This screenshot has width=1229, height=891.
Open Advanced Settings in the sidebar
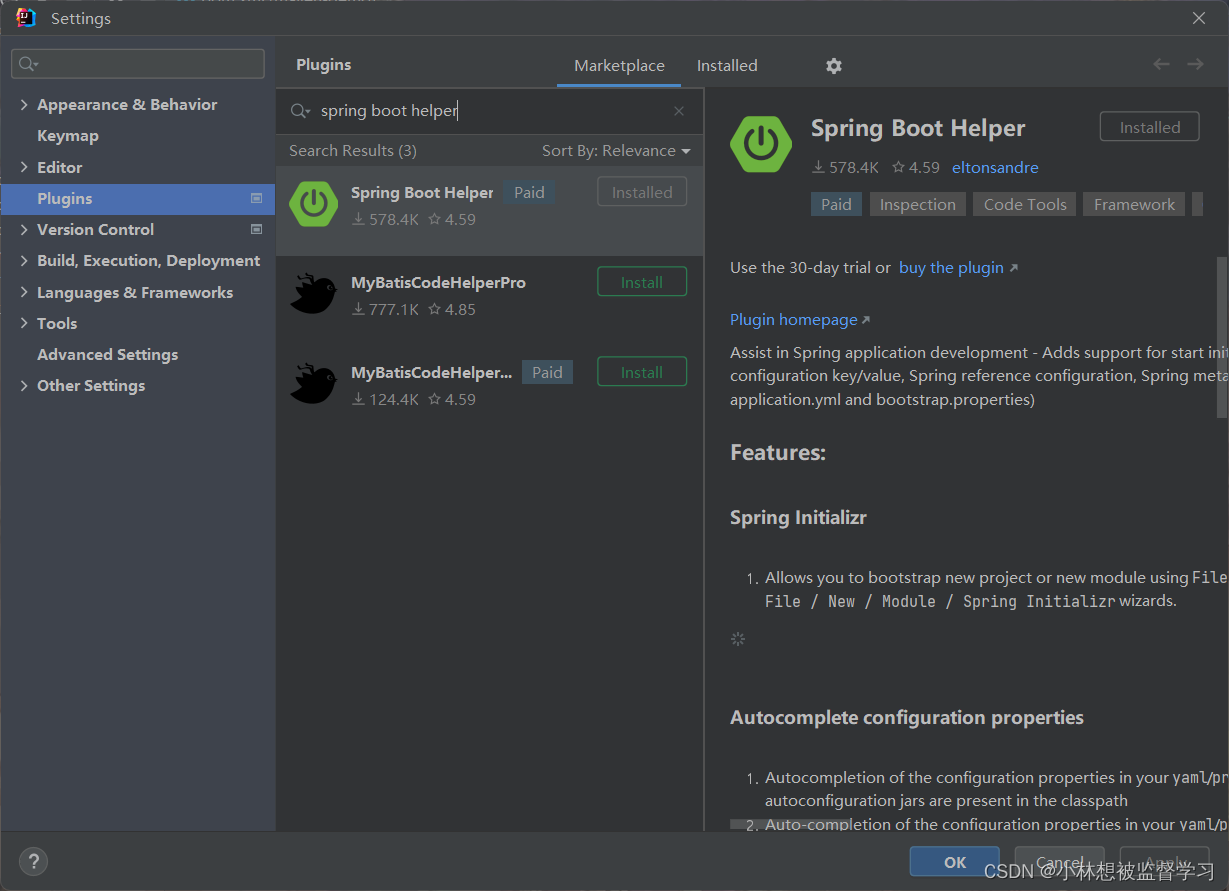coord(107,354)
